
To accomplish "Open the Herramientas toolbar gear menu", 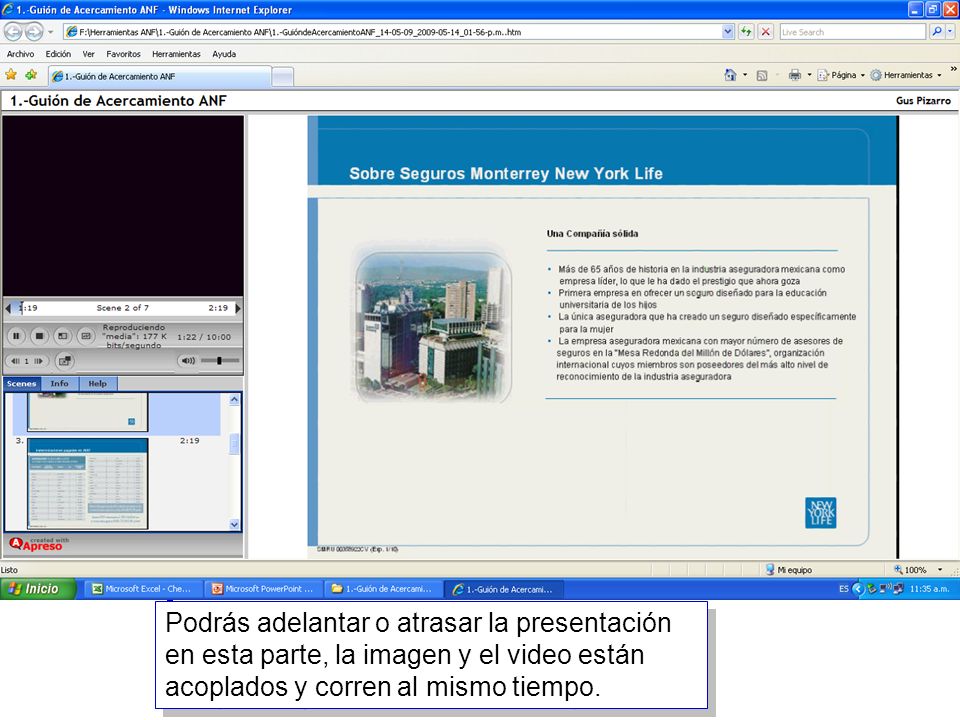I will (x=906, y=75).
